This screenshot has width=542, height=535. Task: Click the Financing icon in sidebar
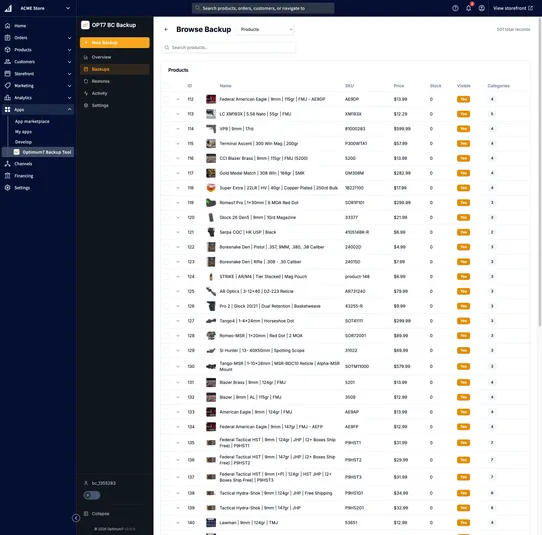pos(8,176)
